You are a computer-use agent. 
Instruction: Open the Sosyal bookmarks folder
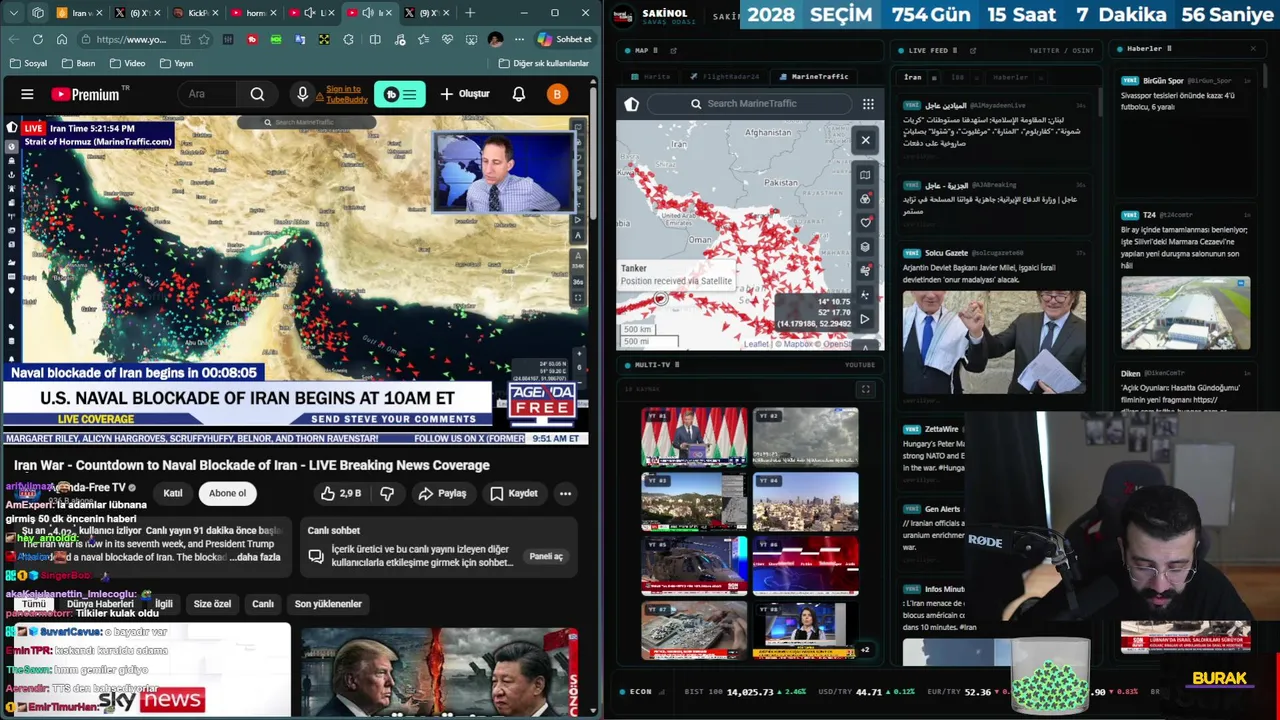pyautogui.click(x=28, y=63)
